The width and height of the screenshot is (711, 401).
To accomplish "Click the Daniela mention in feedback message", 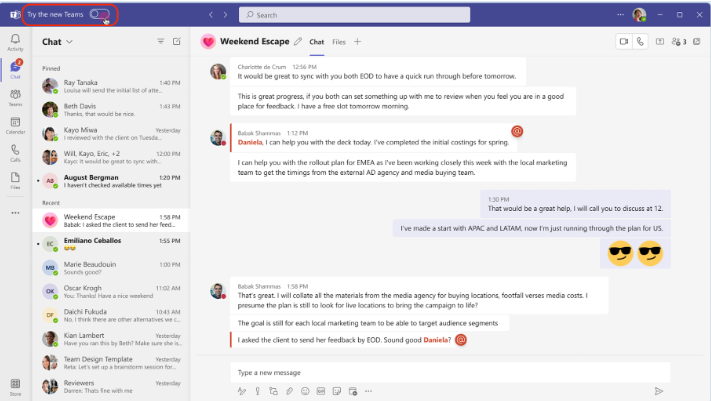I will click(435, 340).
